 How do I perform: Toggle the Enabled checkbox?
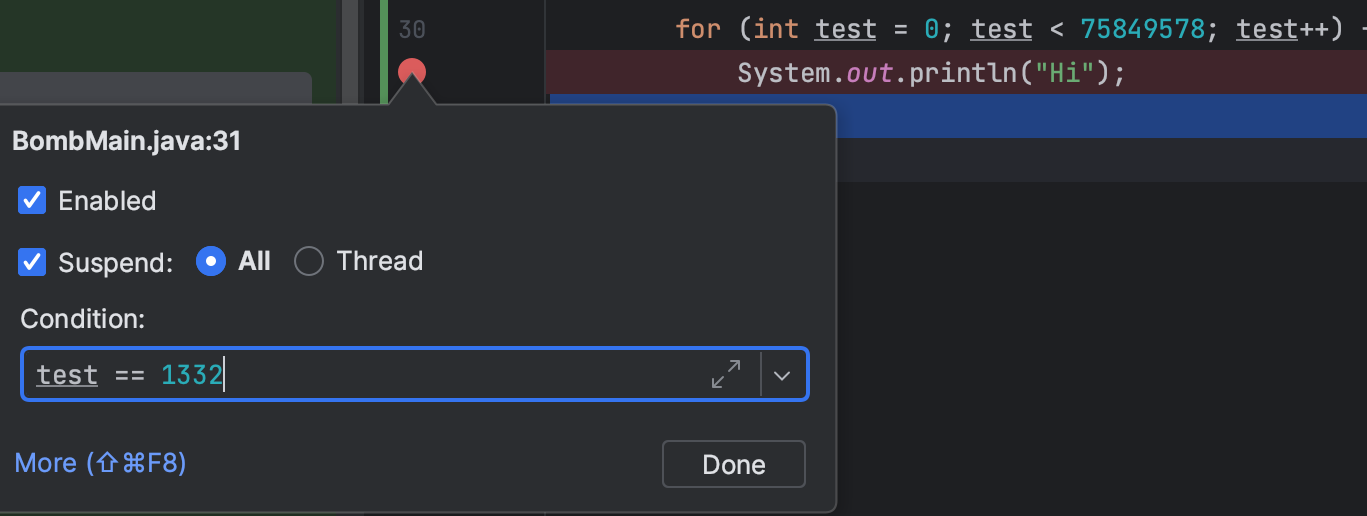[32, 201]
